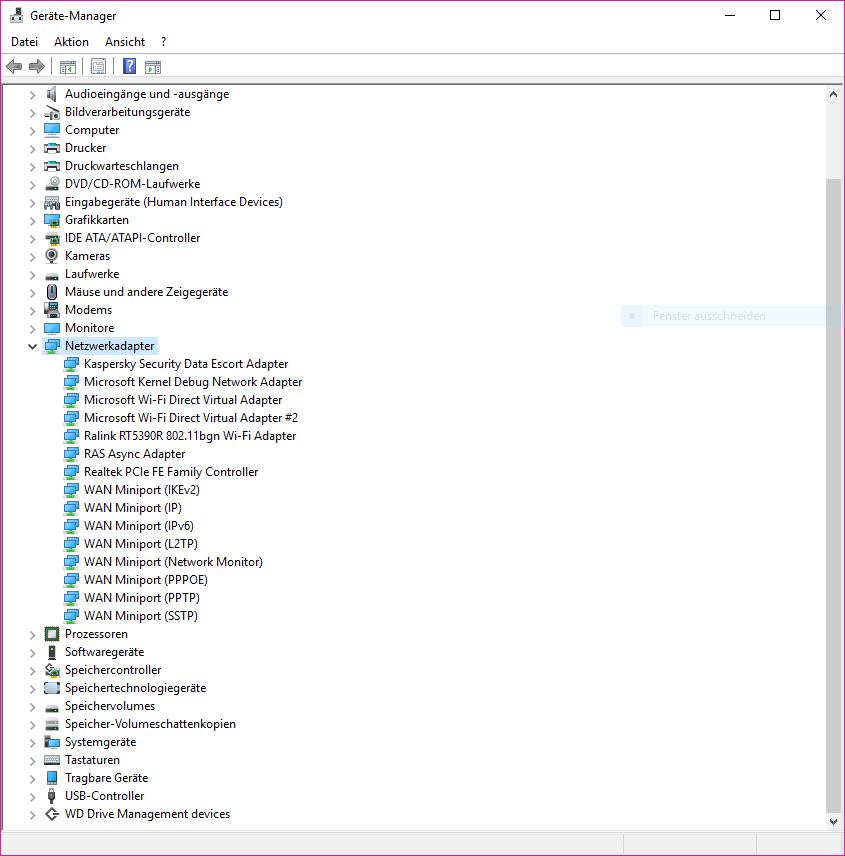The height and width of the screenshot is (856, 845).
Task: Click the Kaspersky Security adapter icon
Action: click(x=71, y=364)
